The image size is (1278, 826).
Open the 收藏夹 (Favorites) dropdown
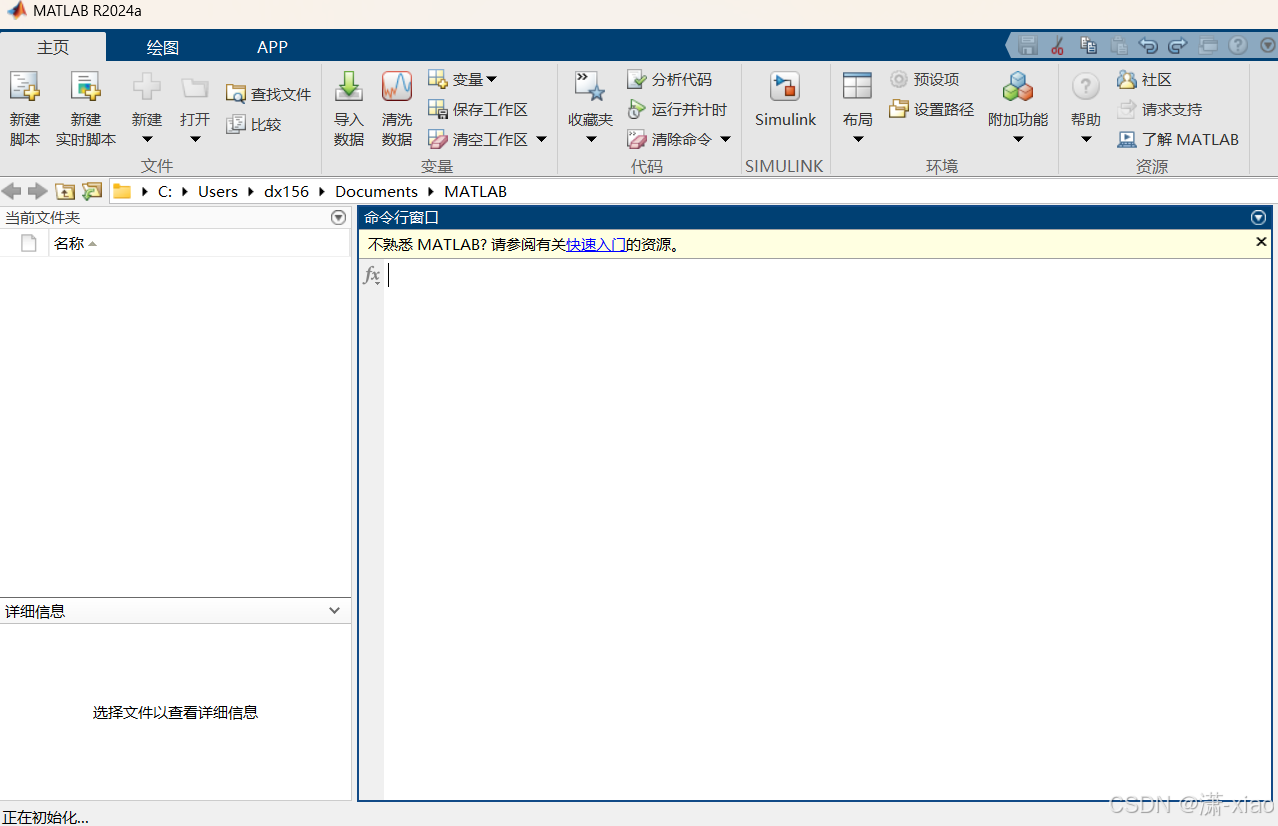point(590,139)
